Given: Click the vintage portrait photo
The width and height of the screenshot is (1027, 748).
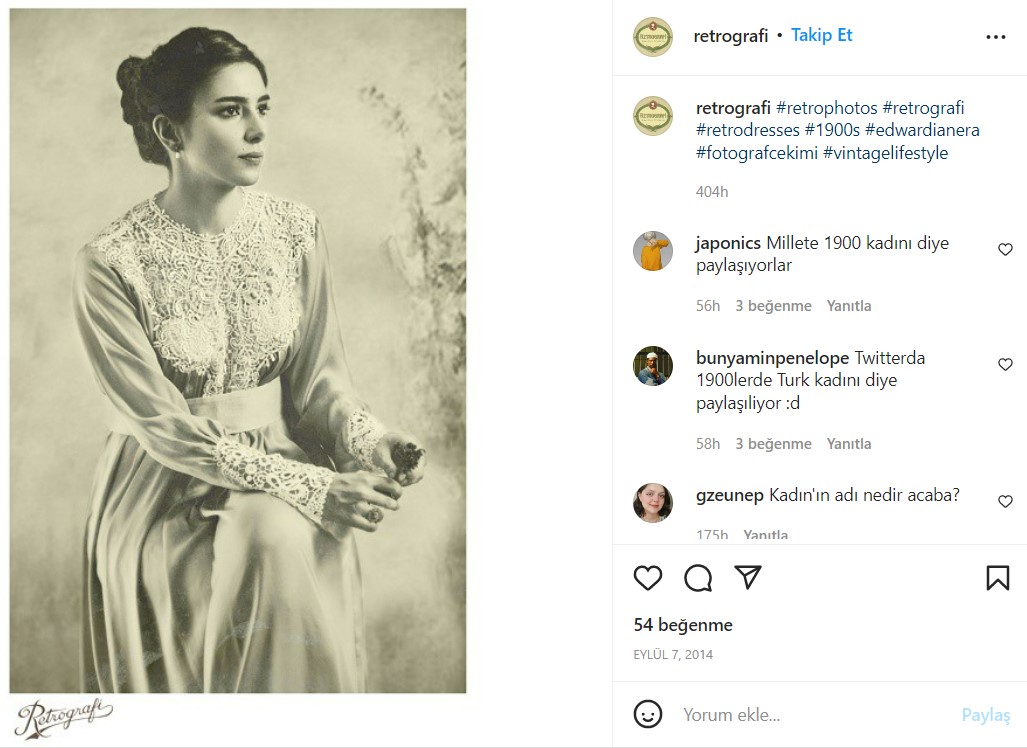Looking at the screenshot, I should coord(238,350).
